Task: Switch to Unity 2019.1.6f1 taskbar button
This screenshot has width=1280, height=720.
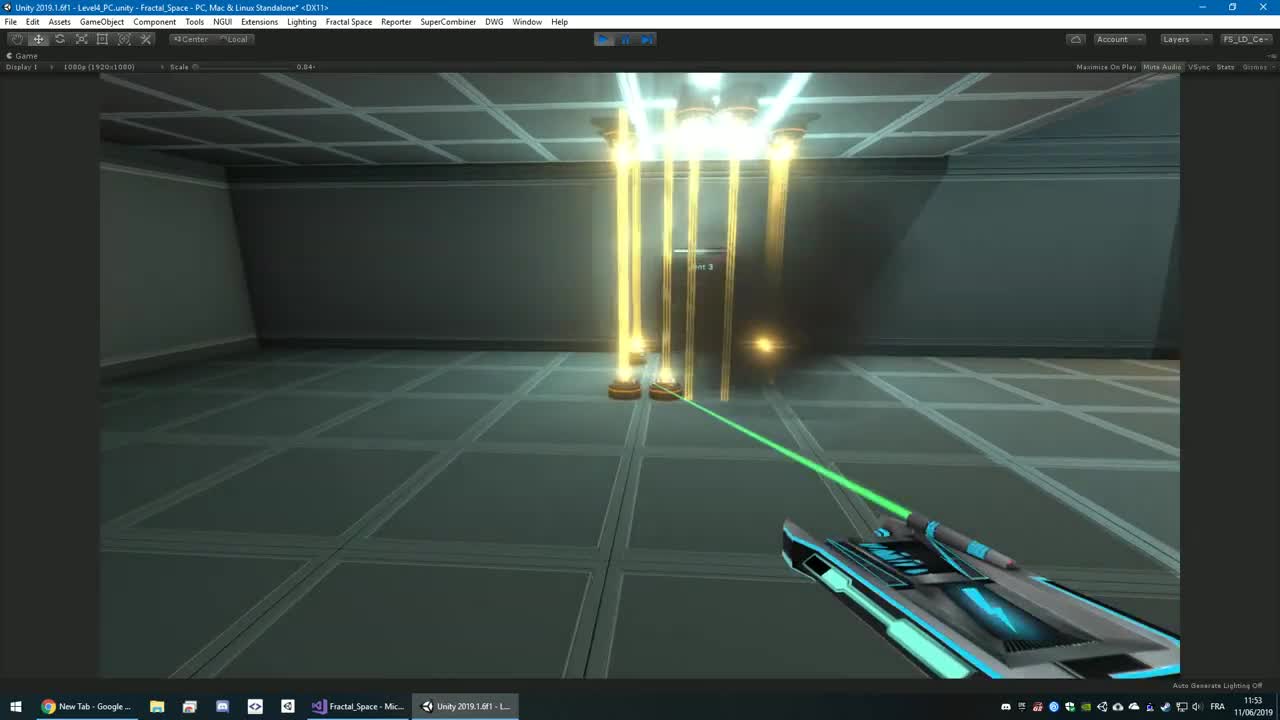Action: (x=465, y=706)
